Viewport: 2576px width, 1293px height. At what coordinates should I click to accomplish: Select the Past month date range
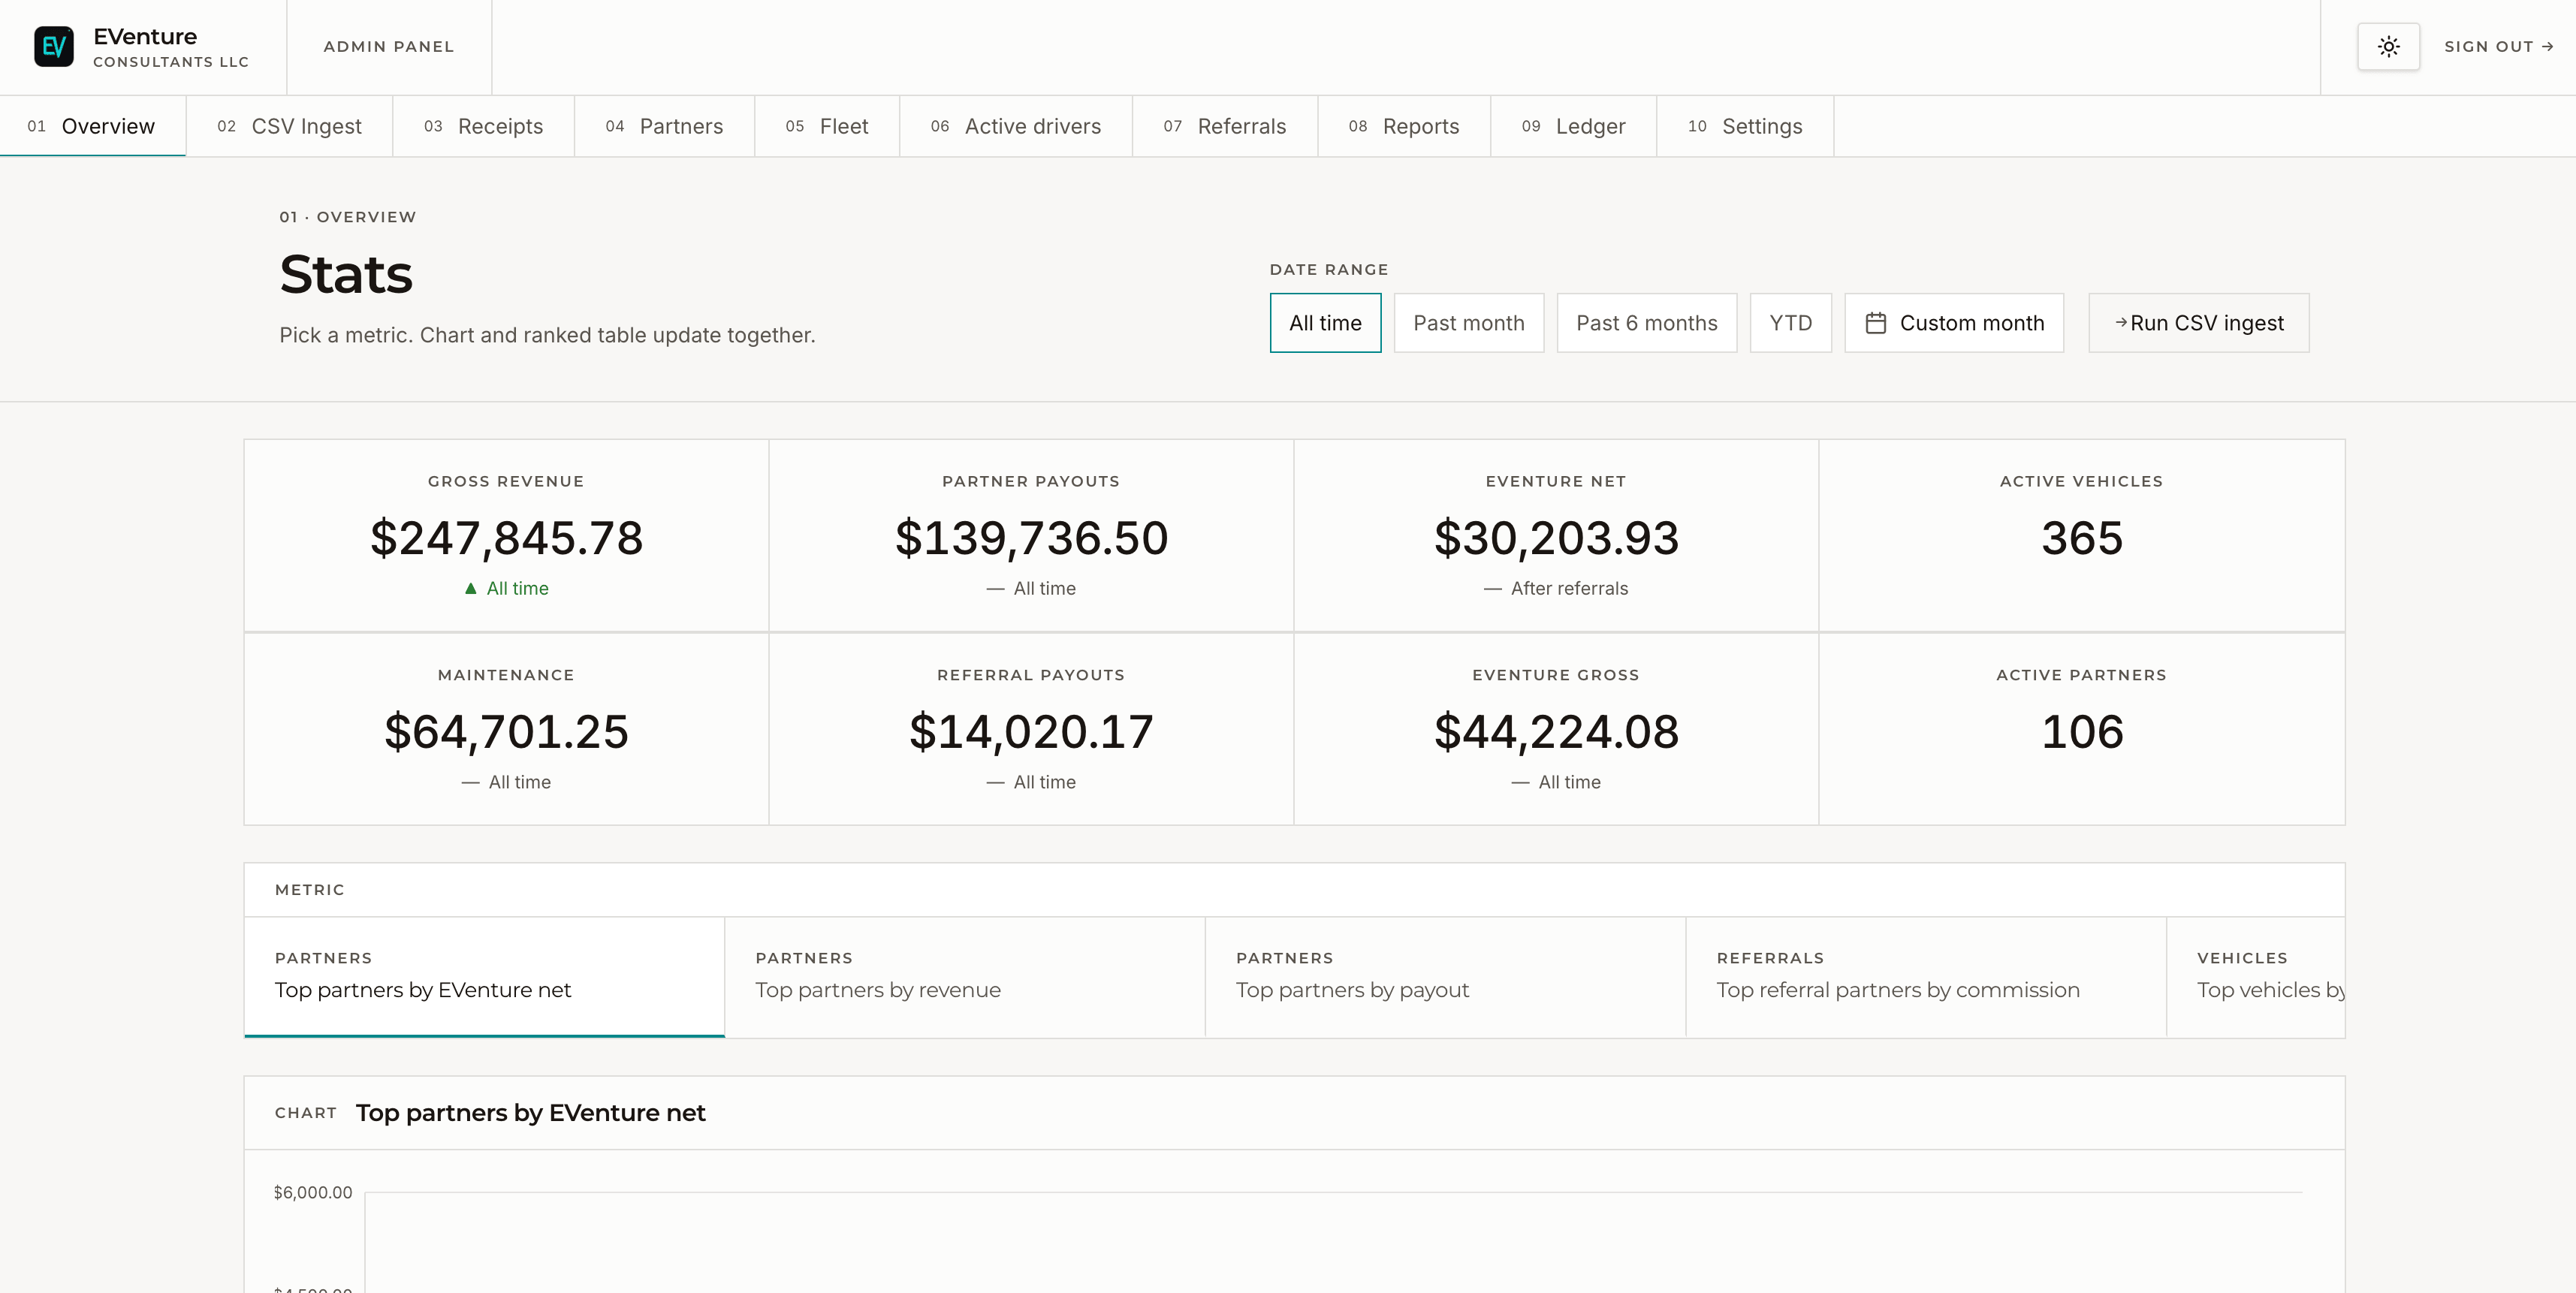[1468, 323]
